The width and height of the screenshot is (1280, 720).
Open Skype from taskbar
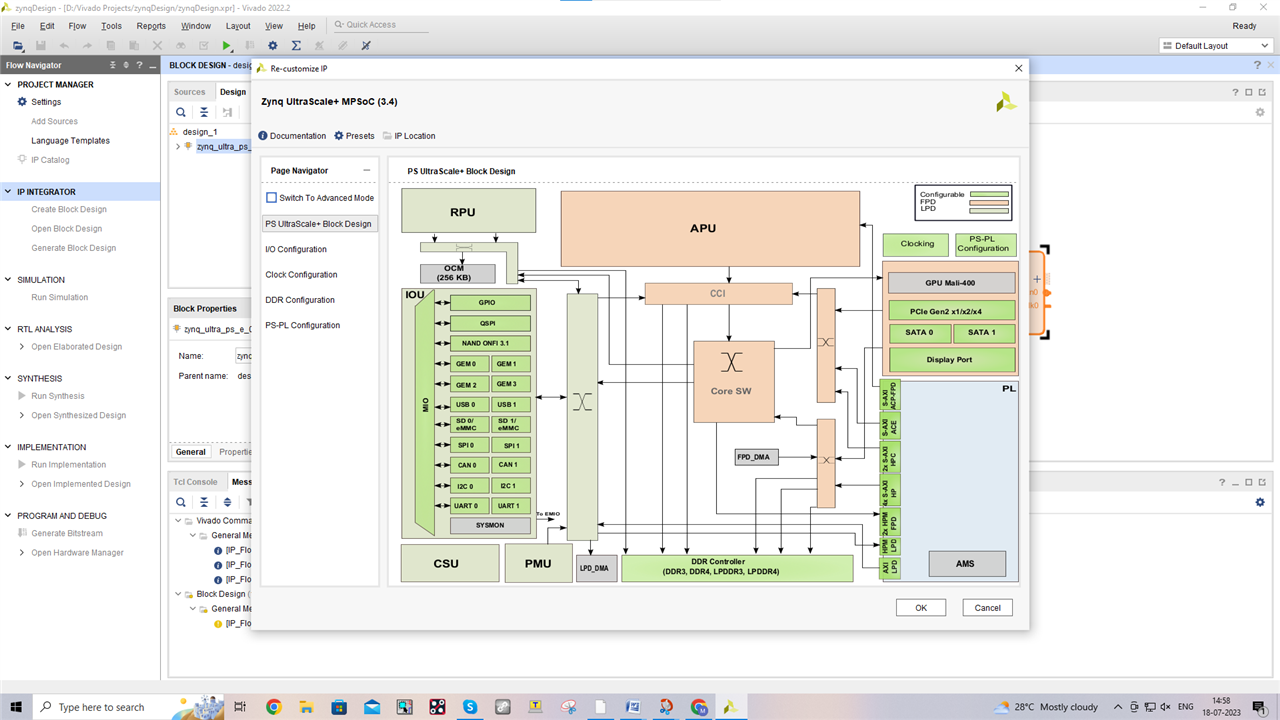[470, 707]
